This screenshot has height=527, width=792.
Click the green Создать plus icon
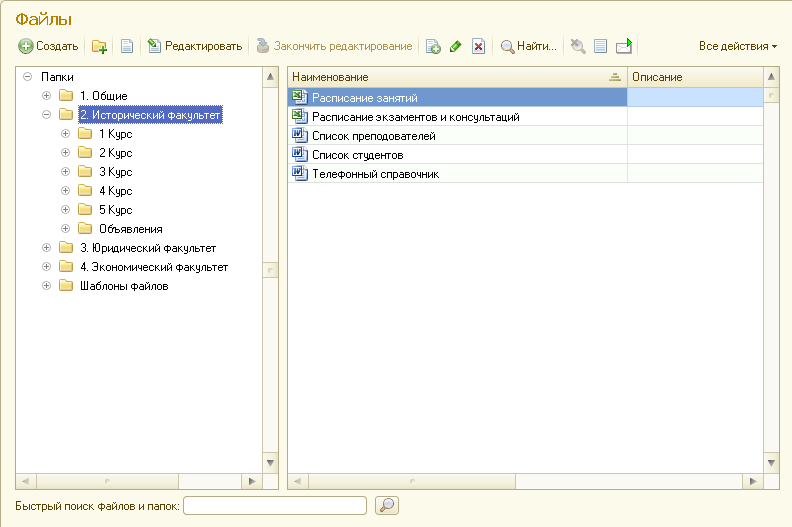tap(25, 46)
